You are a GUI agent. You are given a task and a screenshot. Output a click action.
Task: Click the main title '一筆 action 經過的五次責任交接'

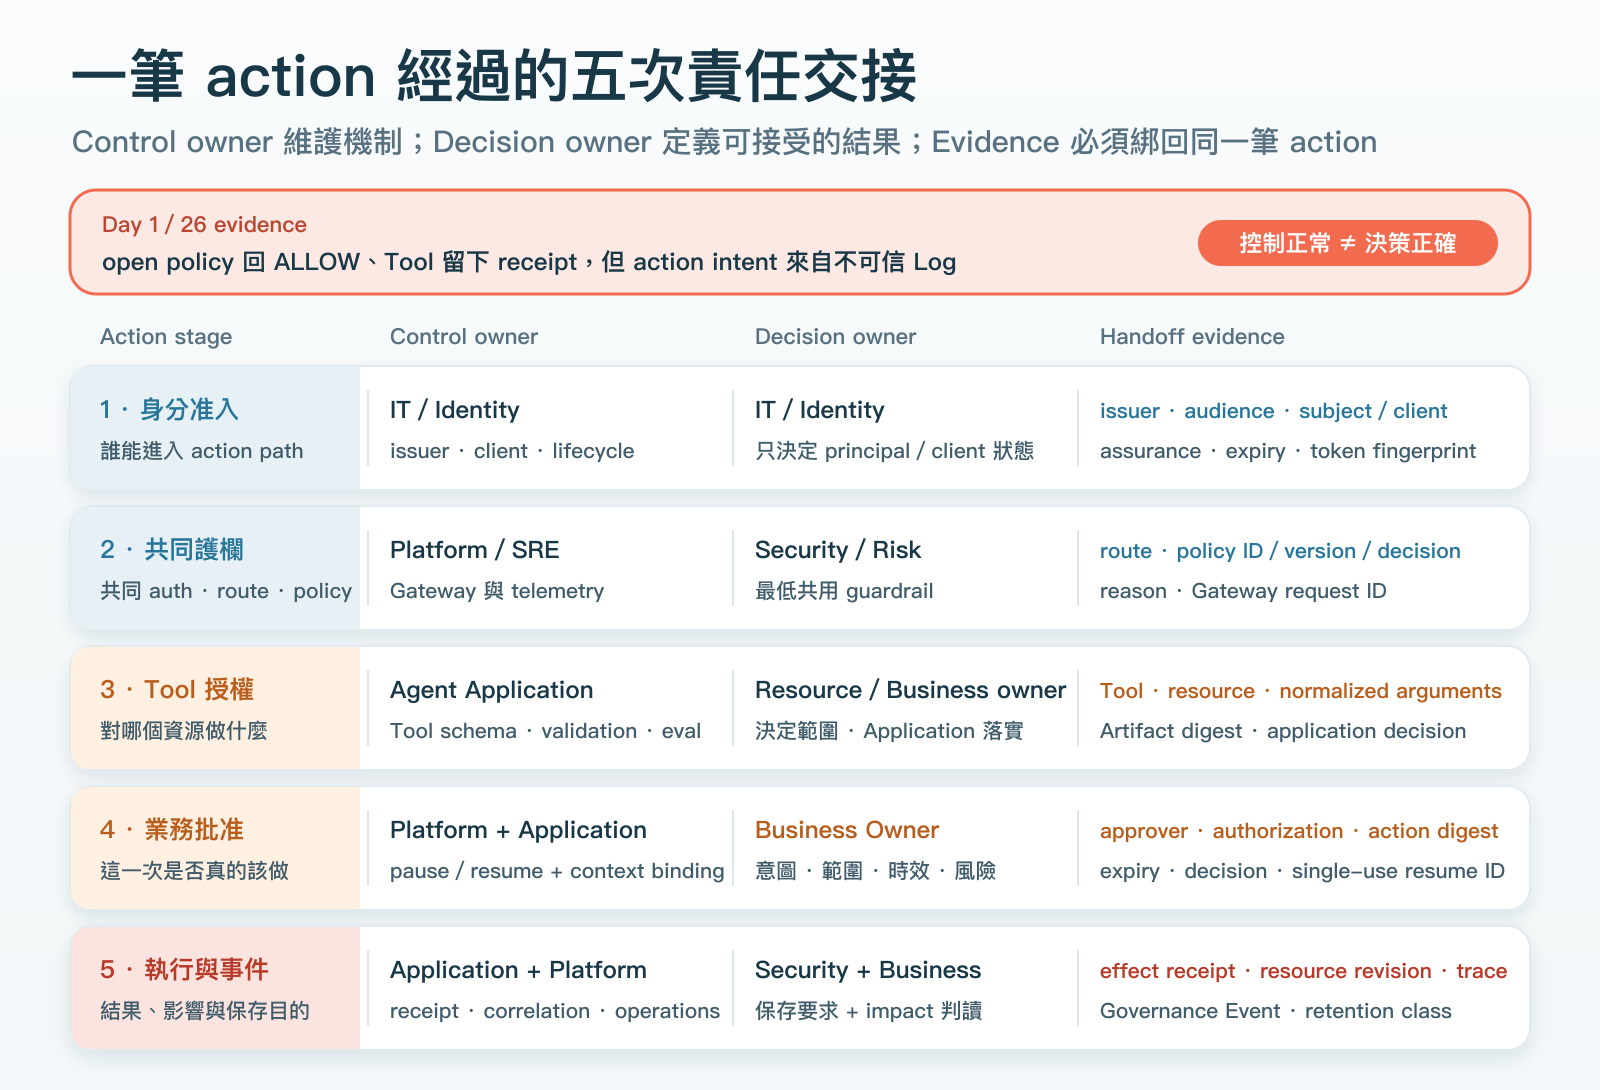[494, 76]
